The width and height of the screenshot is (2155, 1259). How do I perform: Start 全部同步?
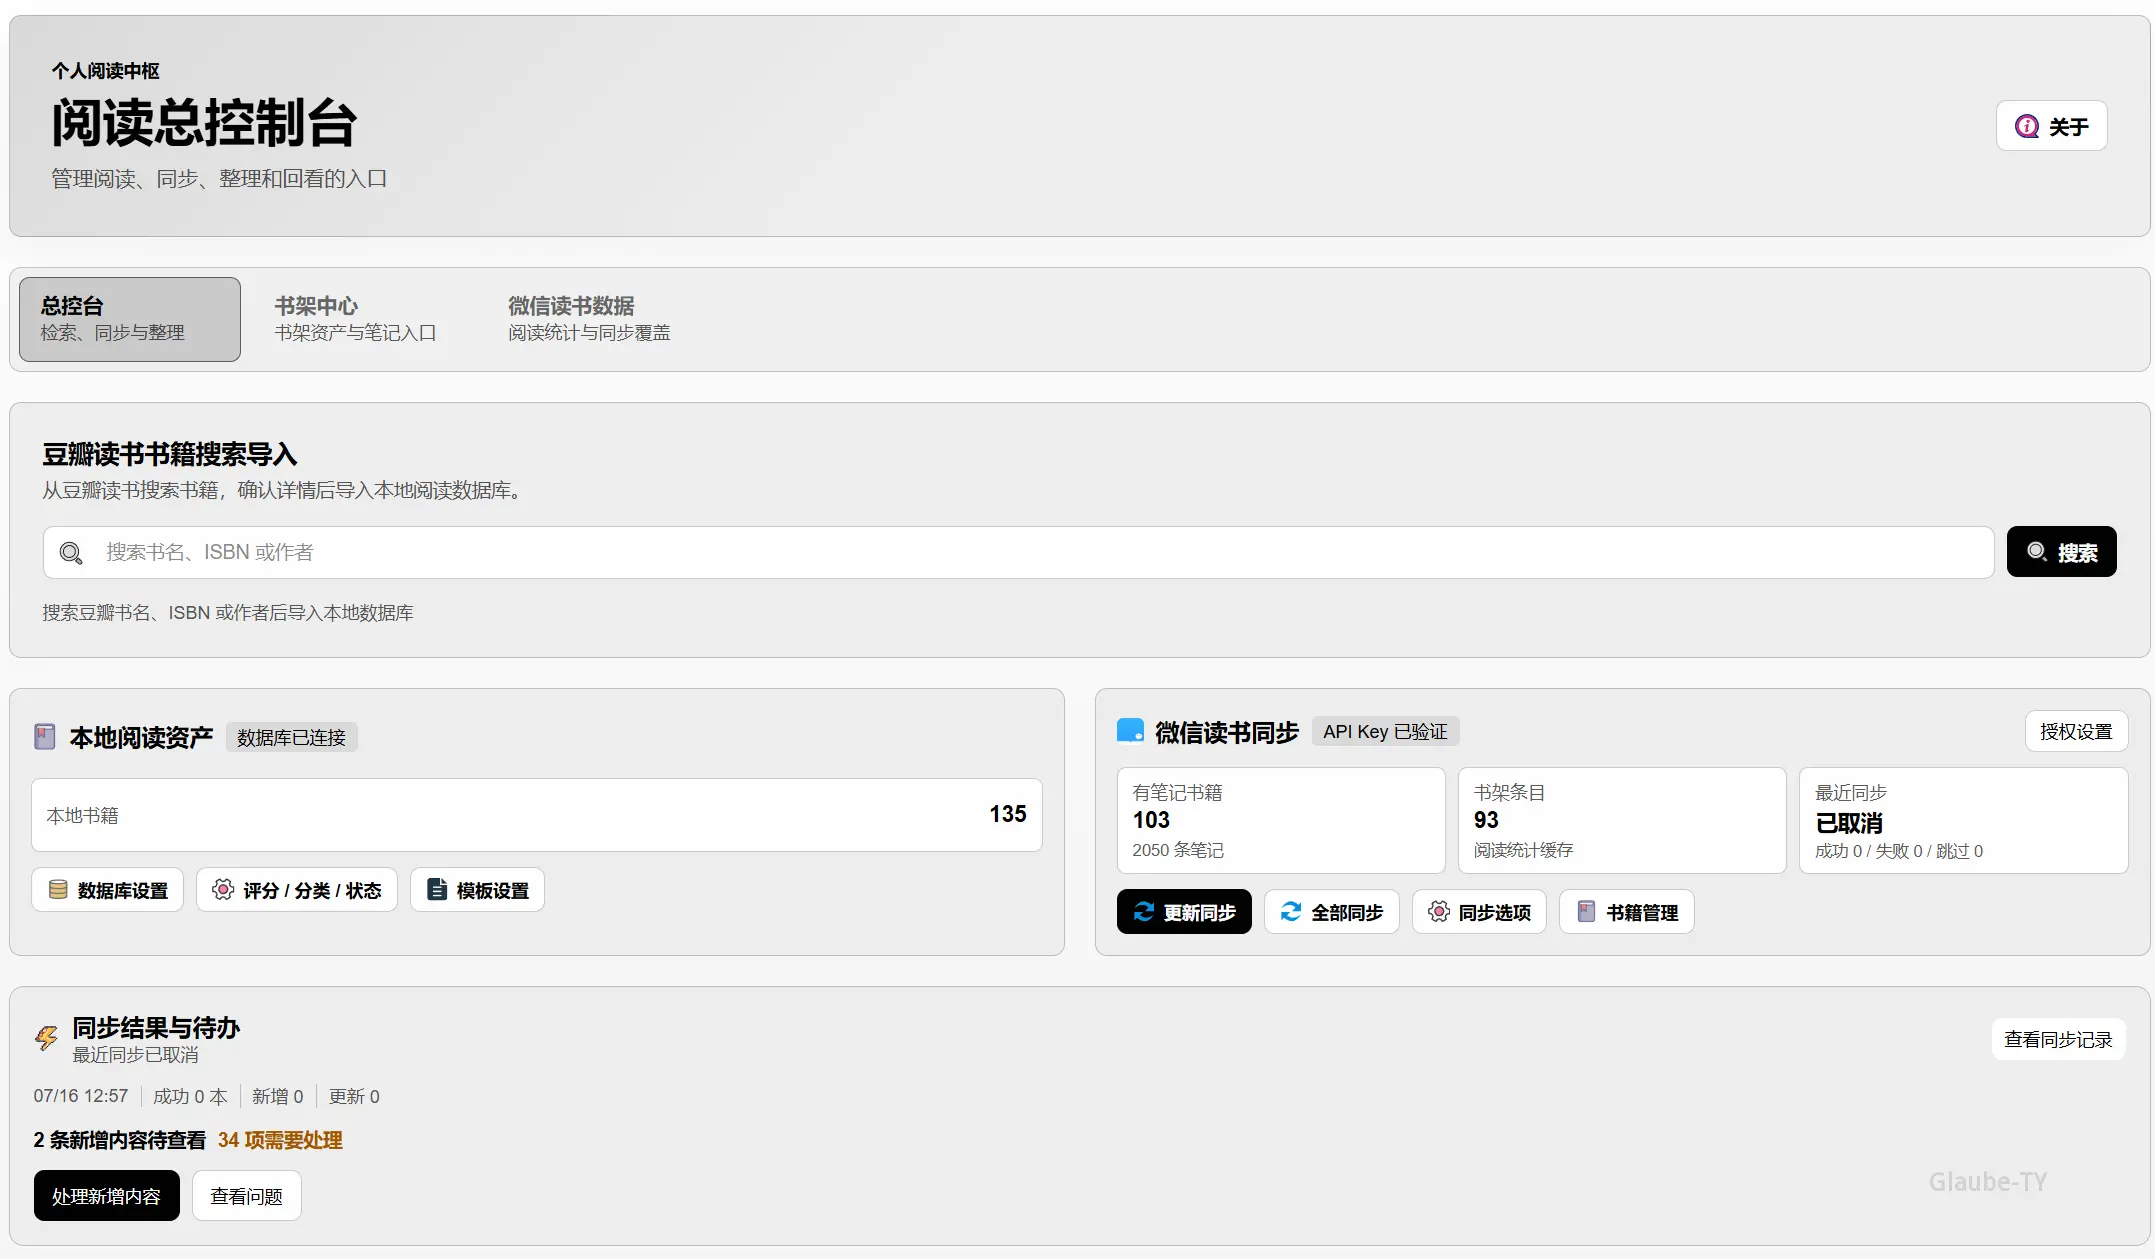tap(1331, 912)
